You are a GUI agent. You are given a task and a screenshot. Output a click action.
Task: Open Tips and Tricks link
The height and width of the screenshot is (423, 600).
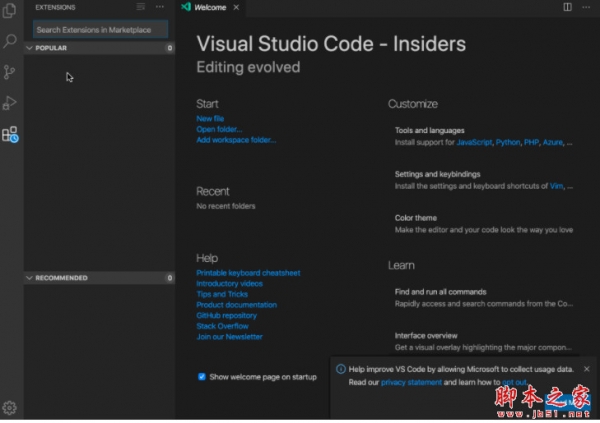222,294
